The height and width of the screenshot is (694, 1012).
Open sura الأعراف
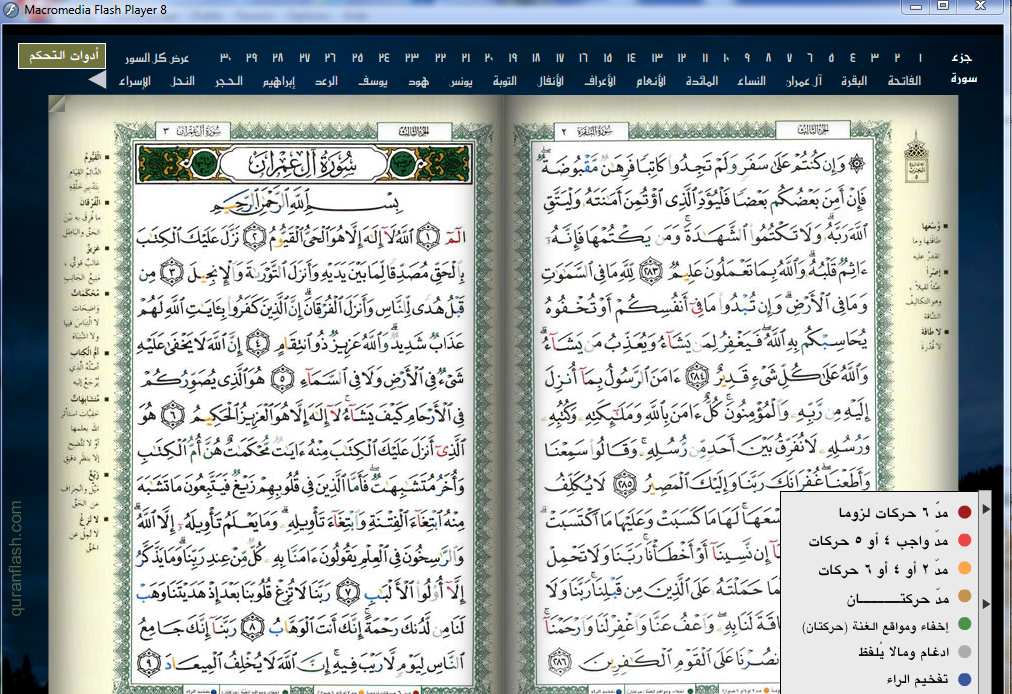pyautogui.click(x=600, y=81)
